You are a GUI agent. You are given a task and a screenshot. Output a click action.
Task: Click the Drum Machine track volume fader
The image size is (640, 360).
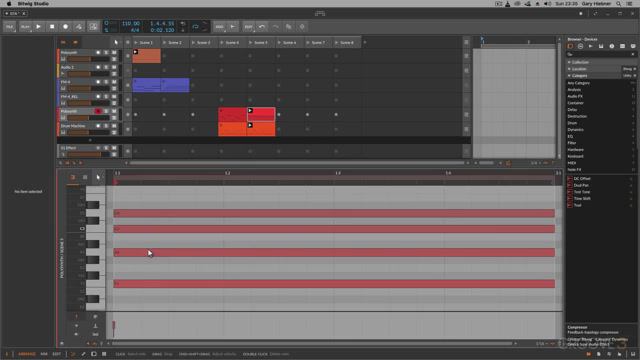tap(89, 133)
